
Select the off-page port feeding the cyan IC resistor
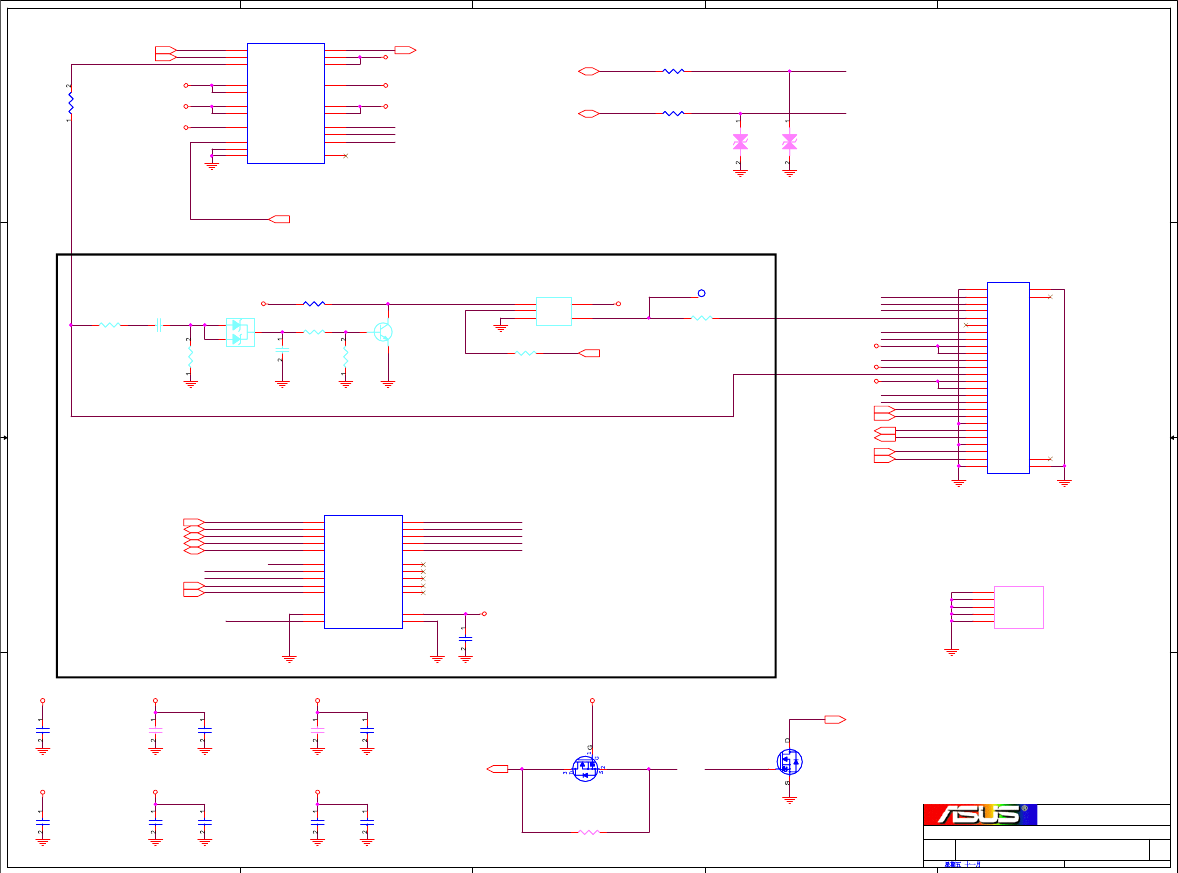pyautogui.click(x=589, y=353)
